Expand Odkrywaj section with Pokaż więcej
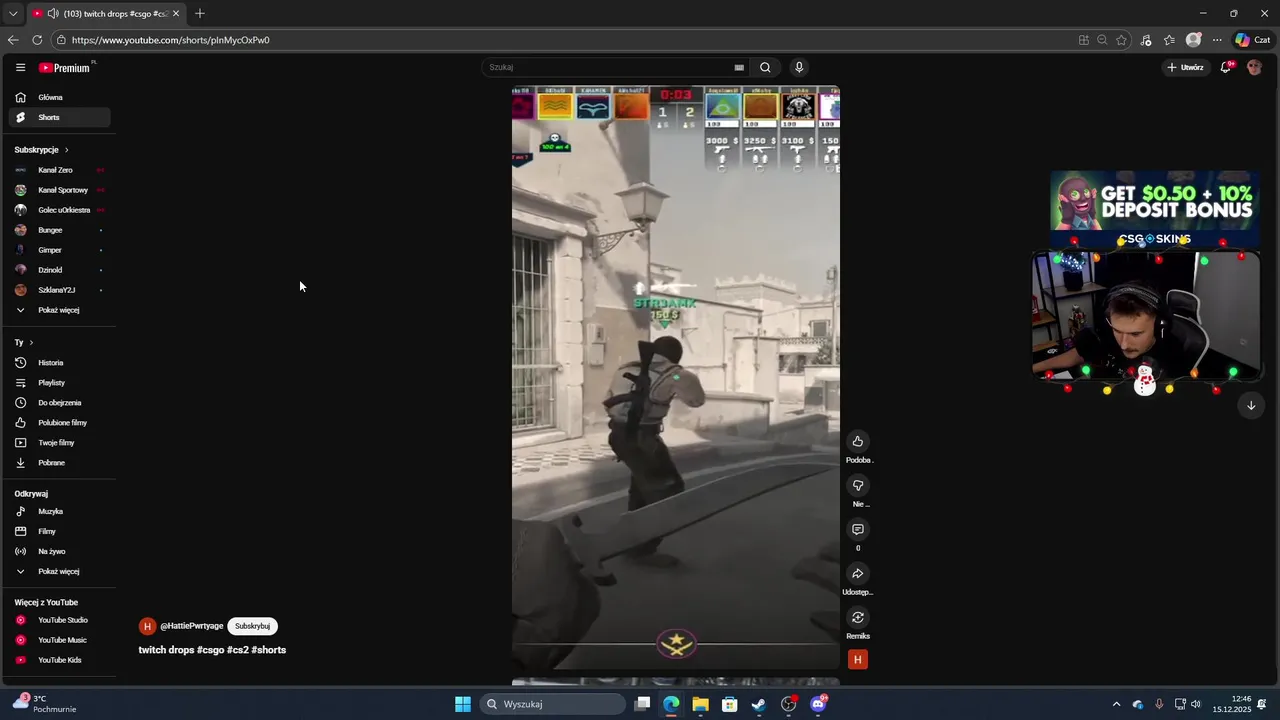 click(60, 571)
